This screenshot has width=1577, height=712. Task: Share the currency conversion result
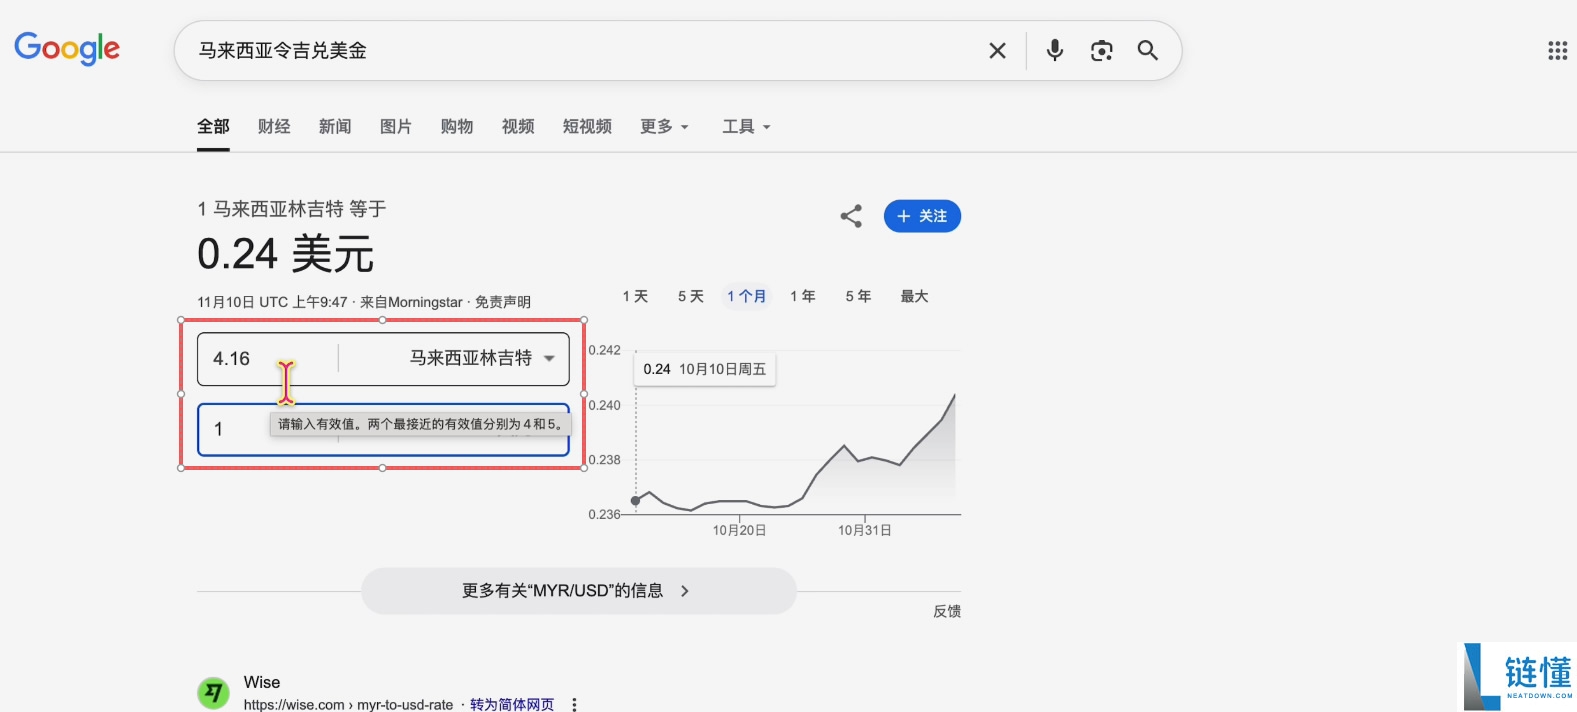(x=851, y=216)
